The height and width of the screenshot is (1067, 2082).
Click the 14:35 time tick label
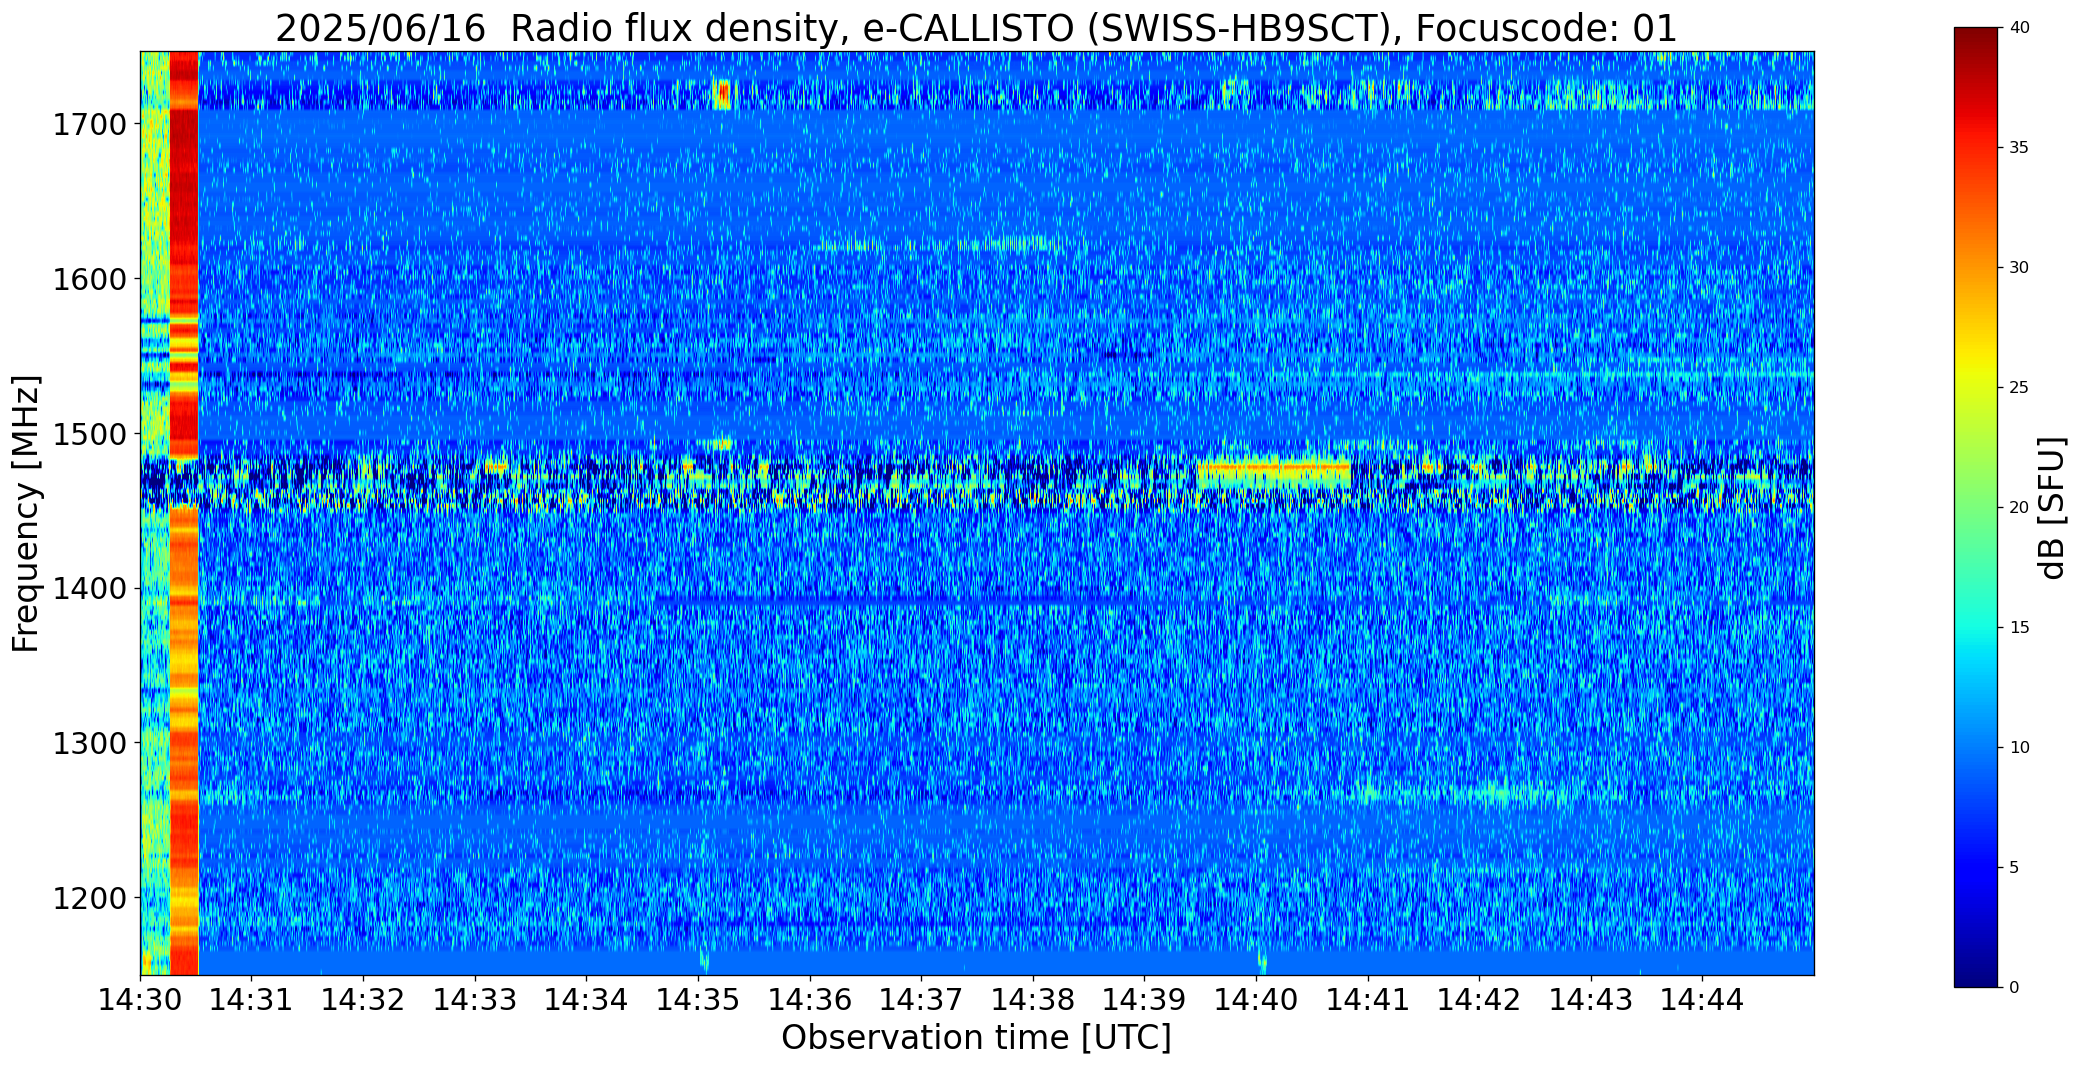tap(698, 1000)
